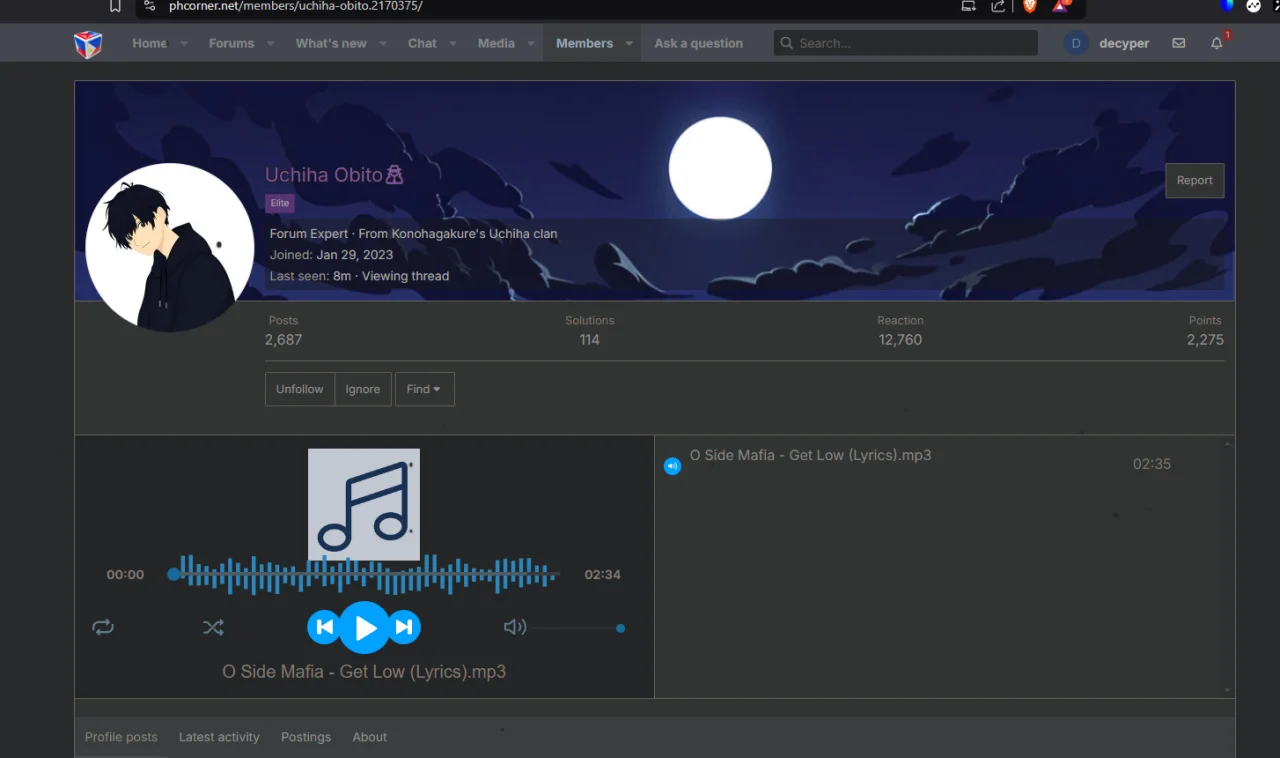The width and height of the screenshot is (1280, 758).
Task: Click the site settings icon by URL
Action: (149, 6)
